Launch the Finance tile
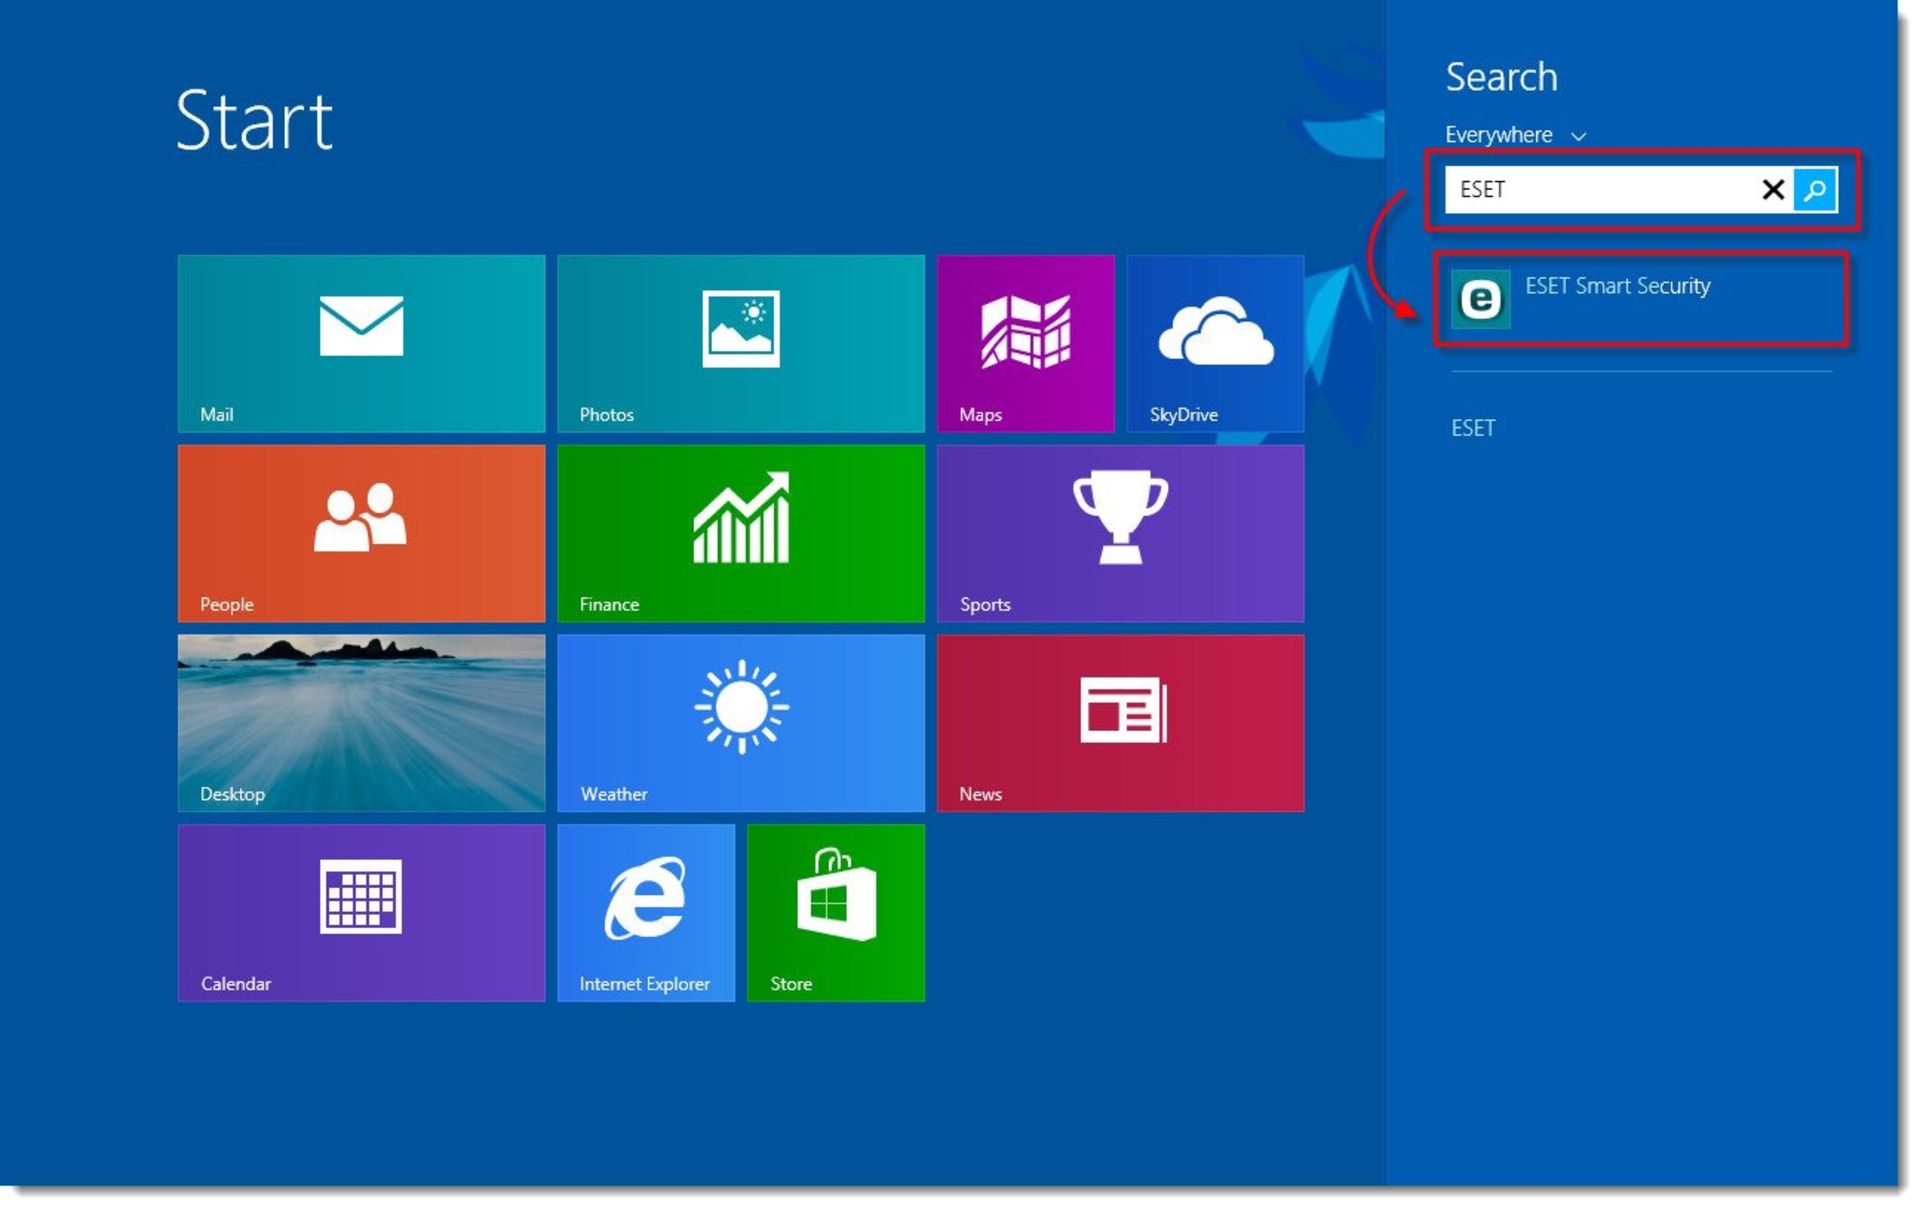1920x1208 pixels. pos(741,533)
